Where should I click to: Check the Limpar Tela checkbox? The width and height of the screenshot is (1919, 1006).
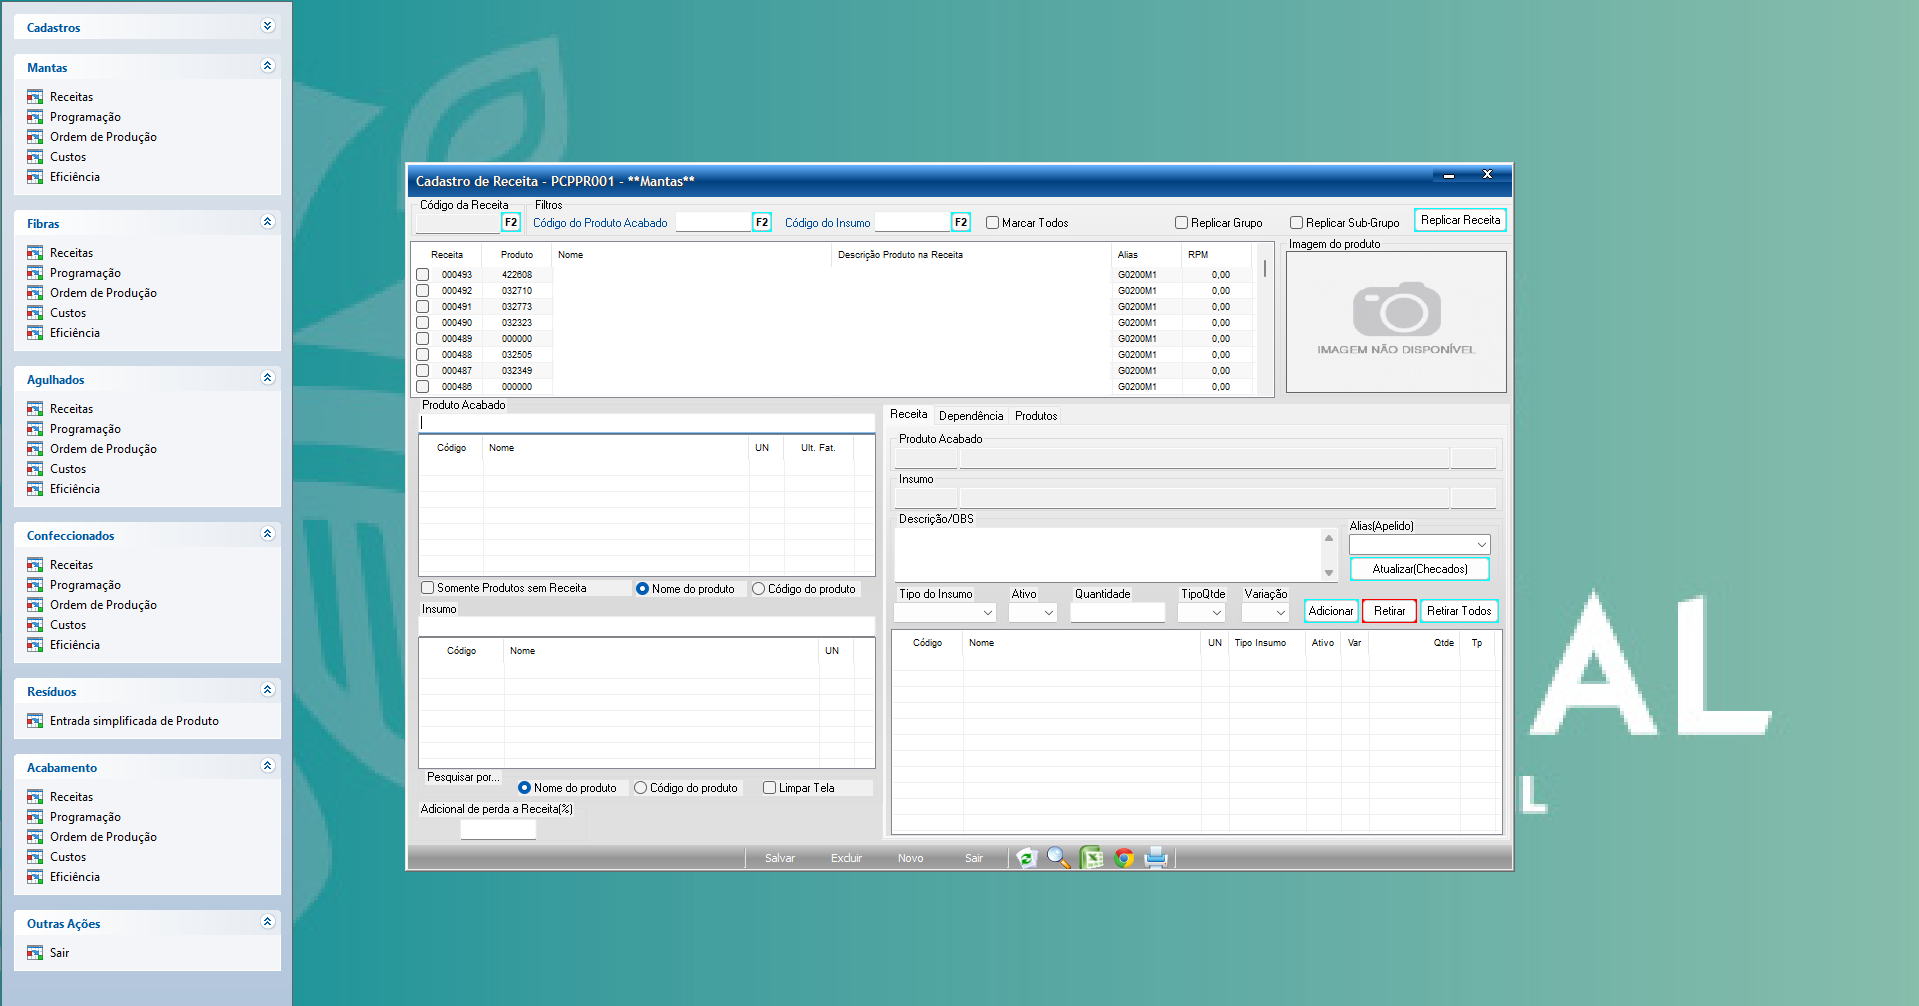[770, 788]
